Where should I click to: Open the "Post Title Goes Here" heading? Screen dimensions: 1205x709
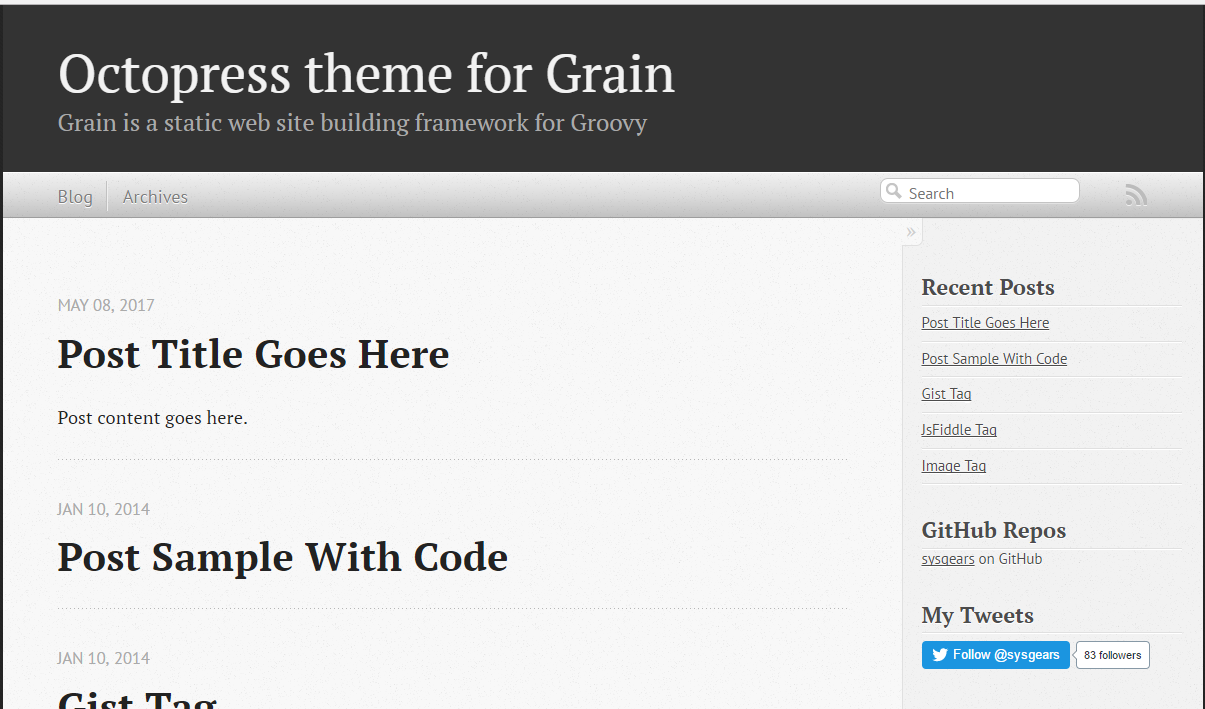pyautogui.click(x=253, y=354)
